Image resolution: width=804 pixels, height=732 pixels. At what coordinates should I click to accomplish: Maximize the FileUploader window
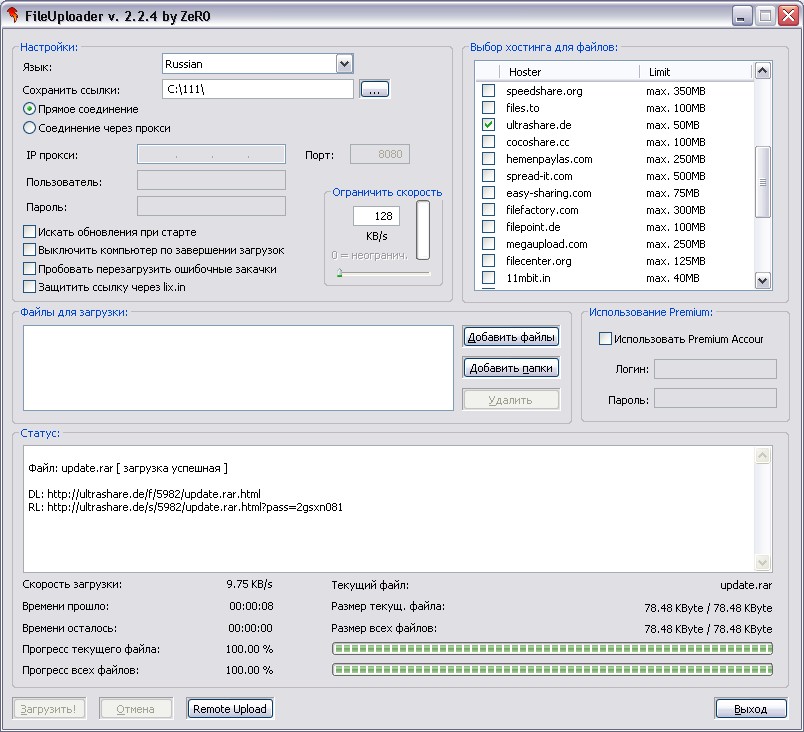point(765,15)
